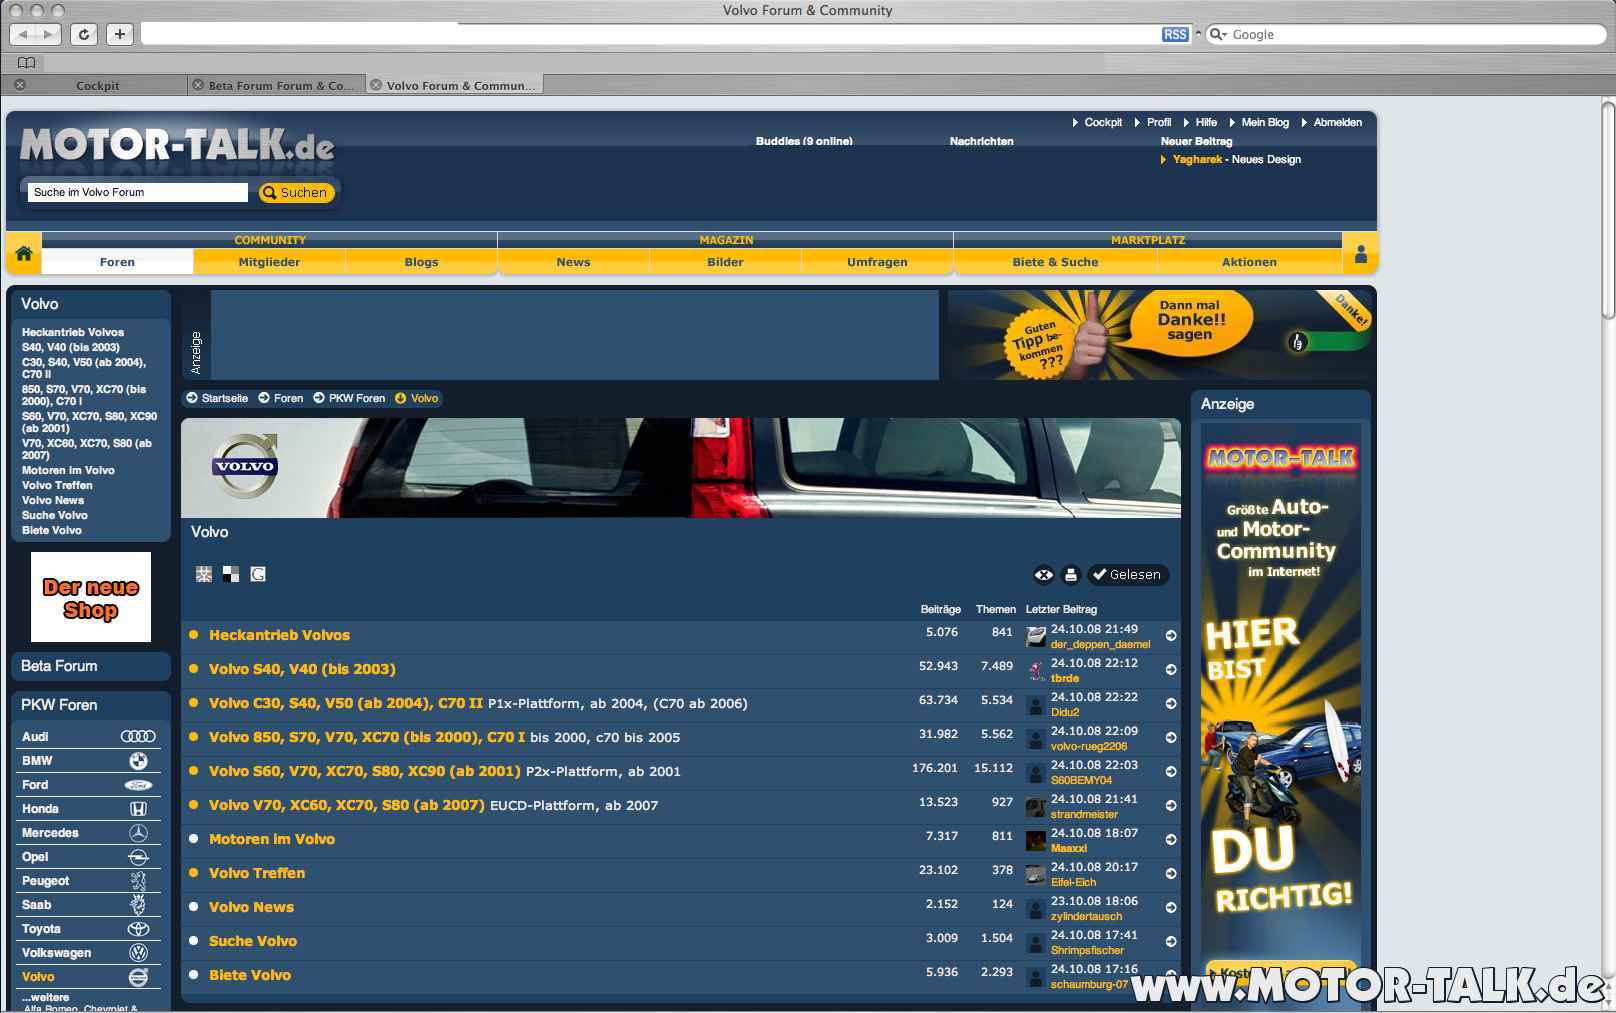This screenshot has width=1616, height=1013.
Task: Open the Hilfe link in top menu
Action: click(x=1206, y=122)
